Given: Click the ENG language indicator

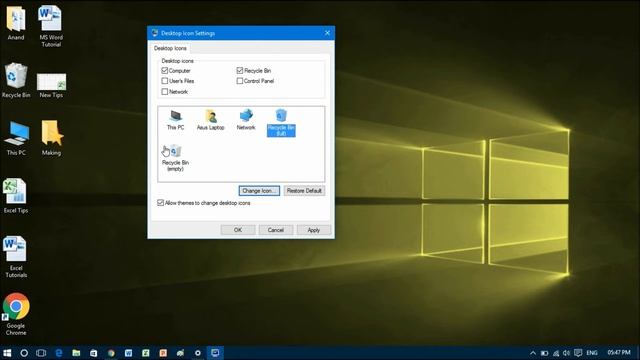Looking at the screenshot, I should click(x=592, y=353).
